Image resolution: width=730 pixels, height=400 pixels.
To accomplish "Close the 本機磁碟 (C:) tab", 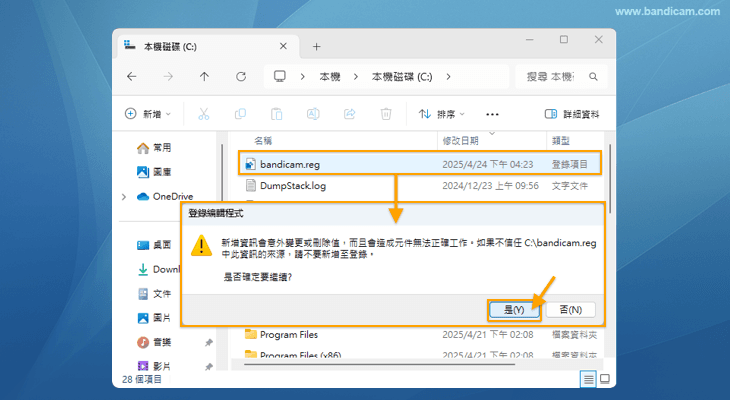I will 283,46.
